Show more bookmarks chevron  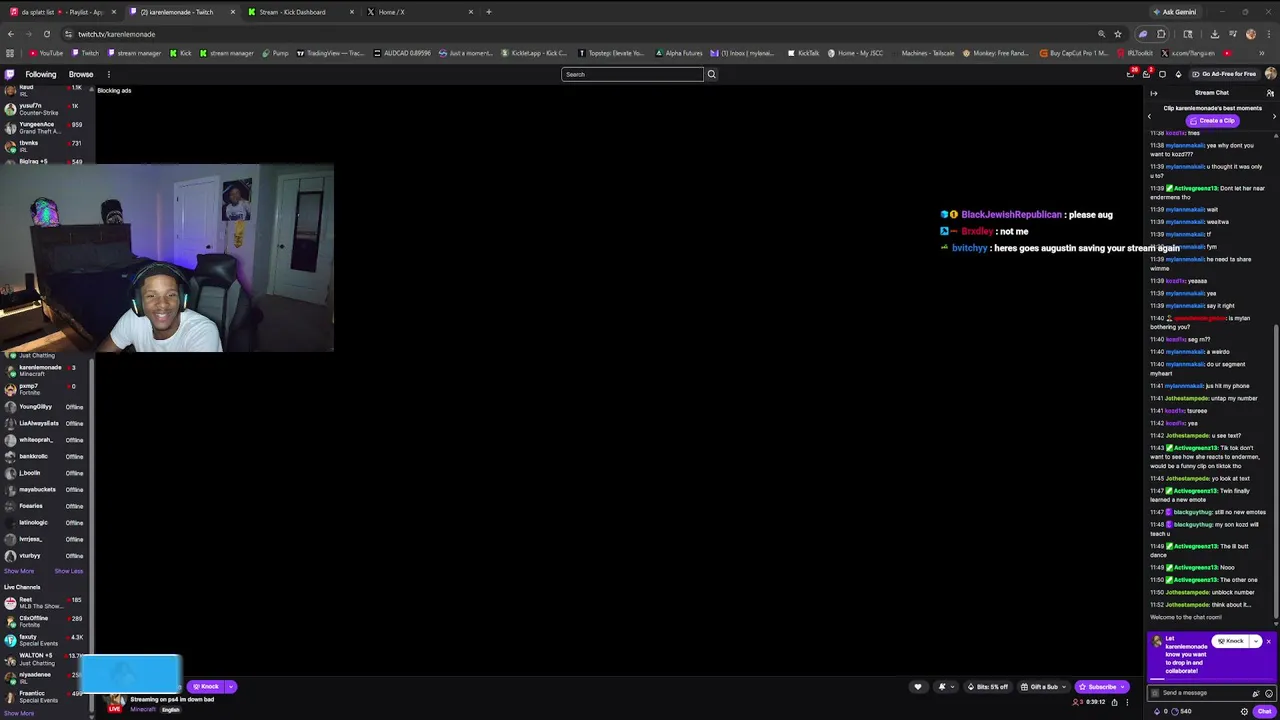click(1262, 53)
